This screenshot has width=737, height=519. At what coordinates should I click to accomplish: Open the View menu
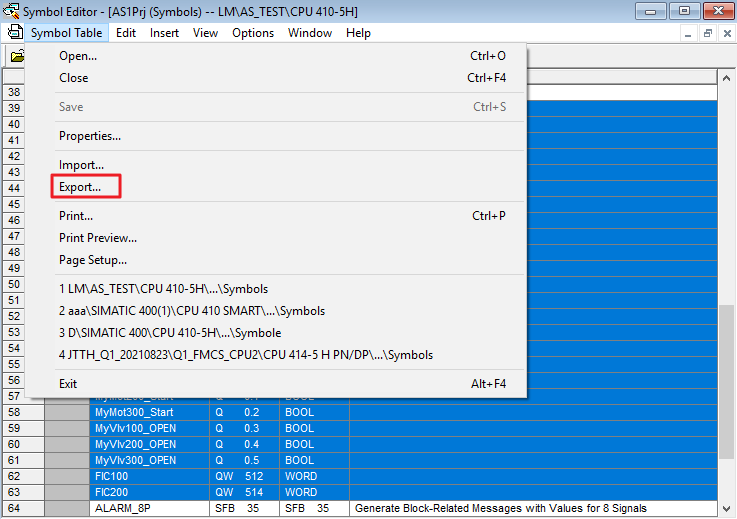[205, 33]
